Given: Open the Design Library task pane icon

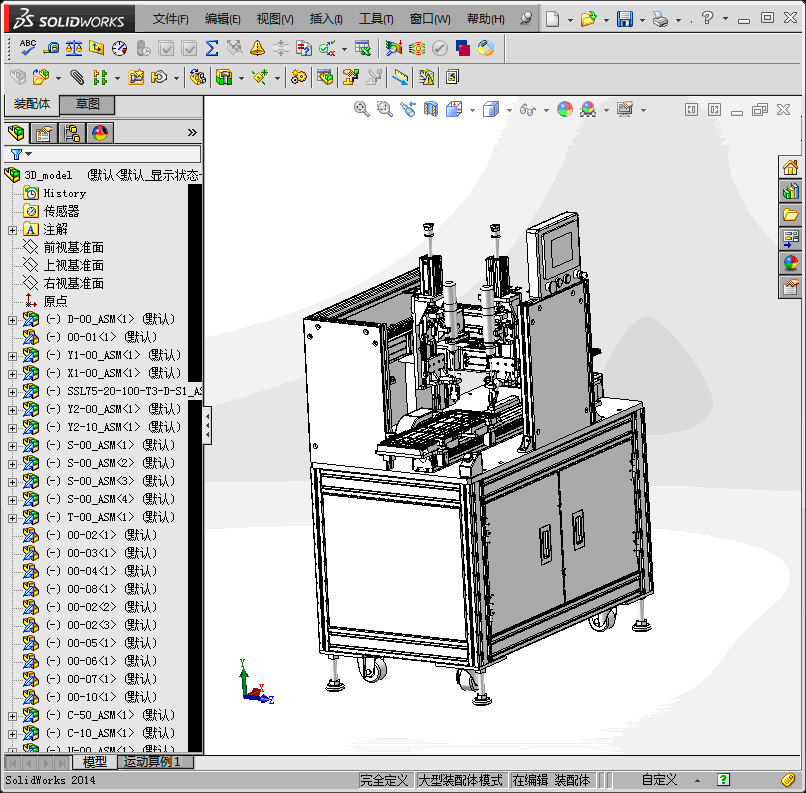Looking at the screenshot, I should (791, 191).
